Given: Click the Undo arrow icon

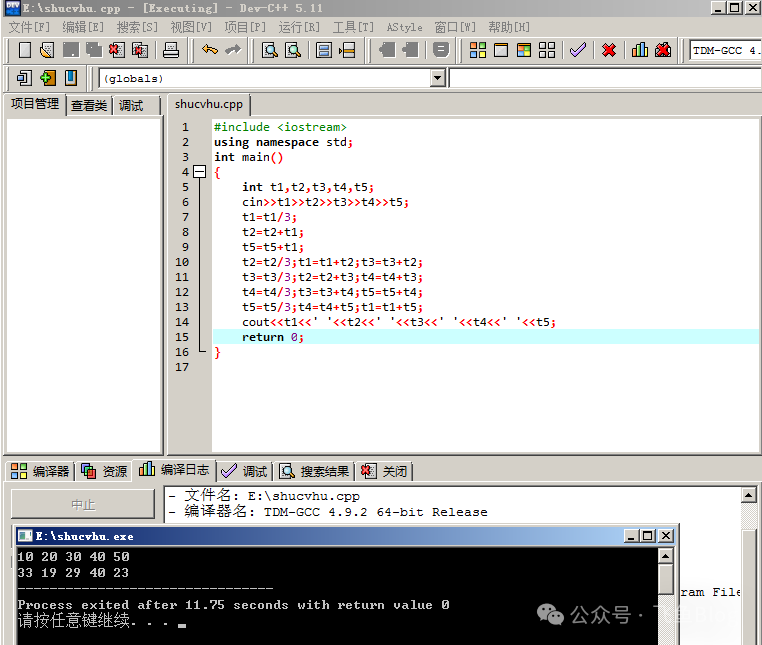Looking at the screenshot, I should tap(210, 50).
